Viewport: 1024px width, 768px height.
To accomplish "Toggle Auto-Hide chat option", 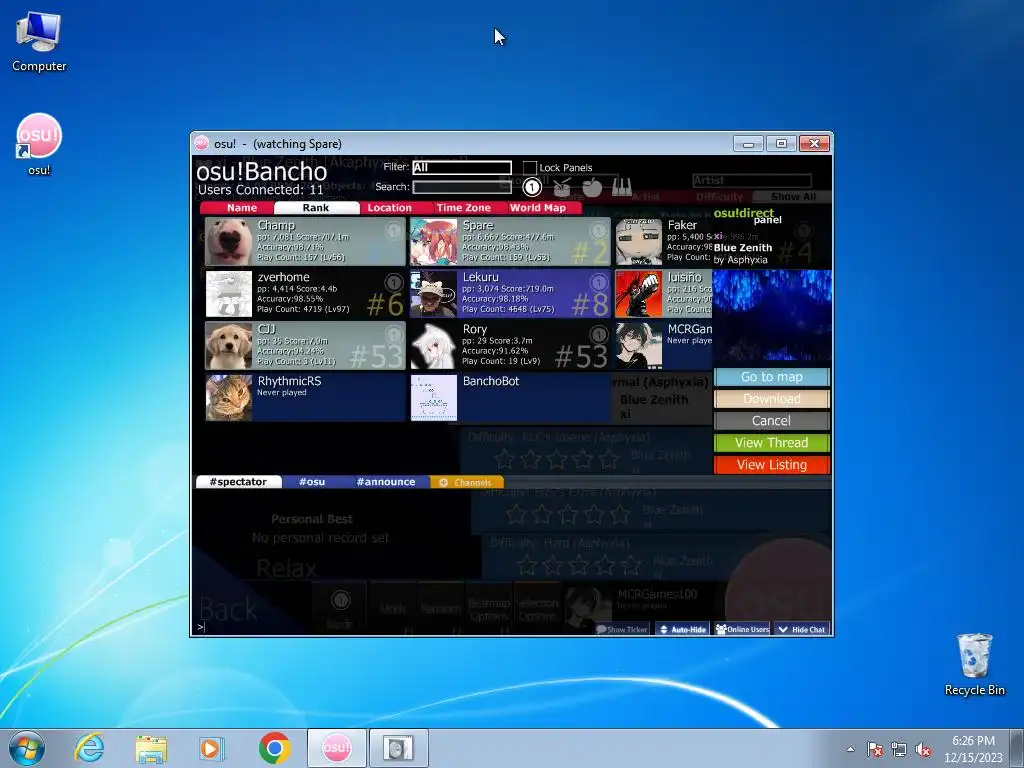I will (x=682, y=630).
